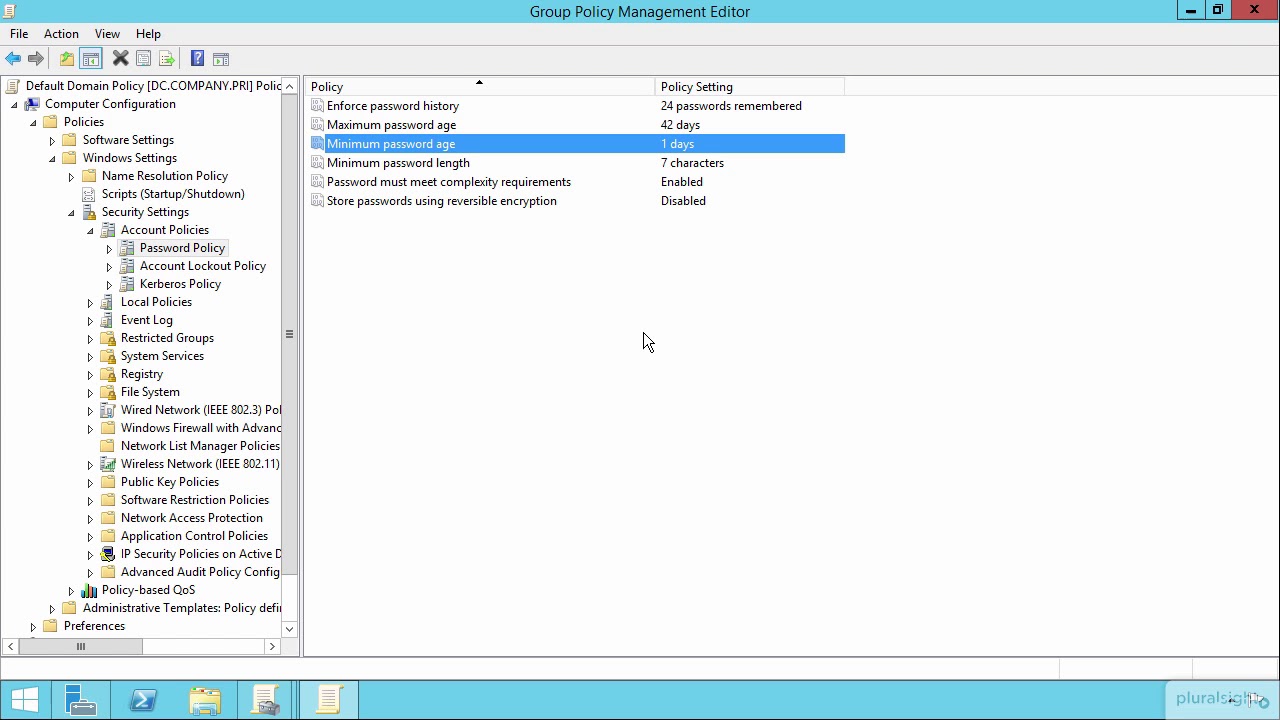The image size is (1280, 720).
Task: Click the tree horizontal scrollbar right arrow
Action: click(272, 647)
